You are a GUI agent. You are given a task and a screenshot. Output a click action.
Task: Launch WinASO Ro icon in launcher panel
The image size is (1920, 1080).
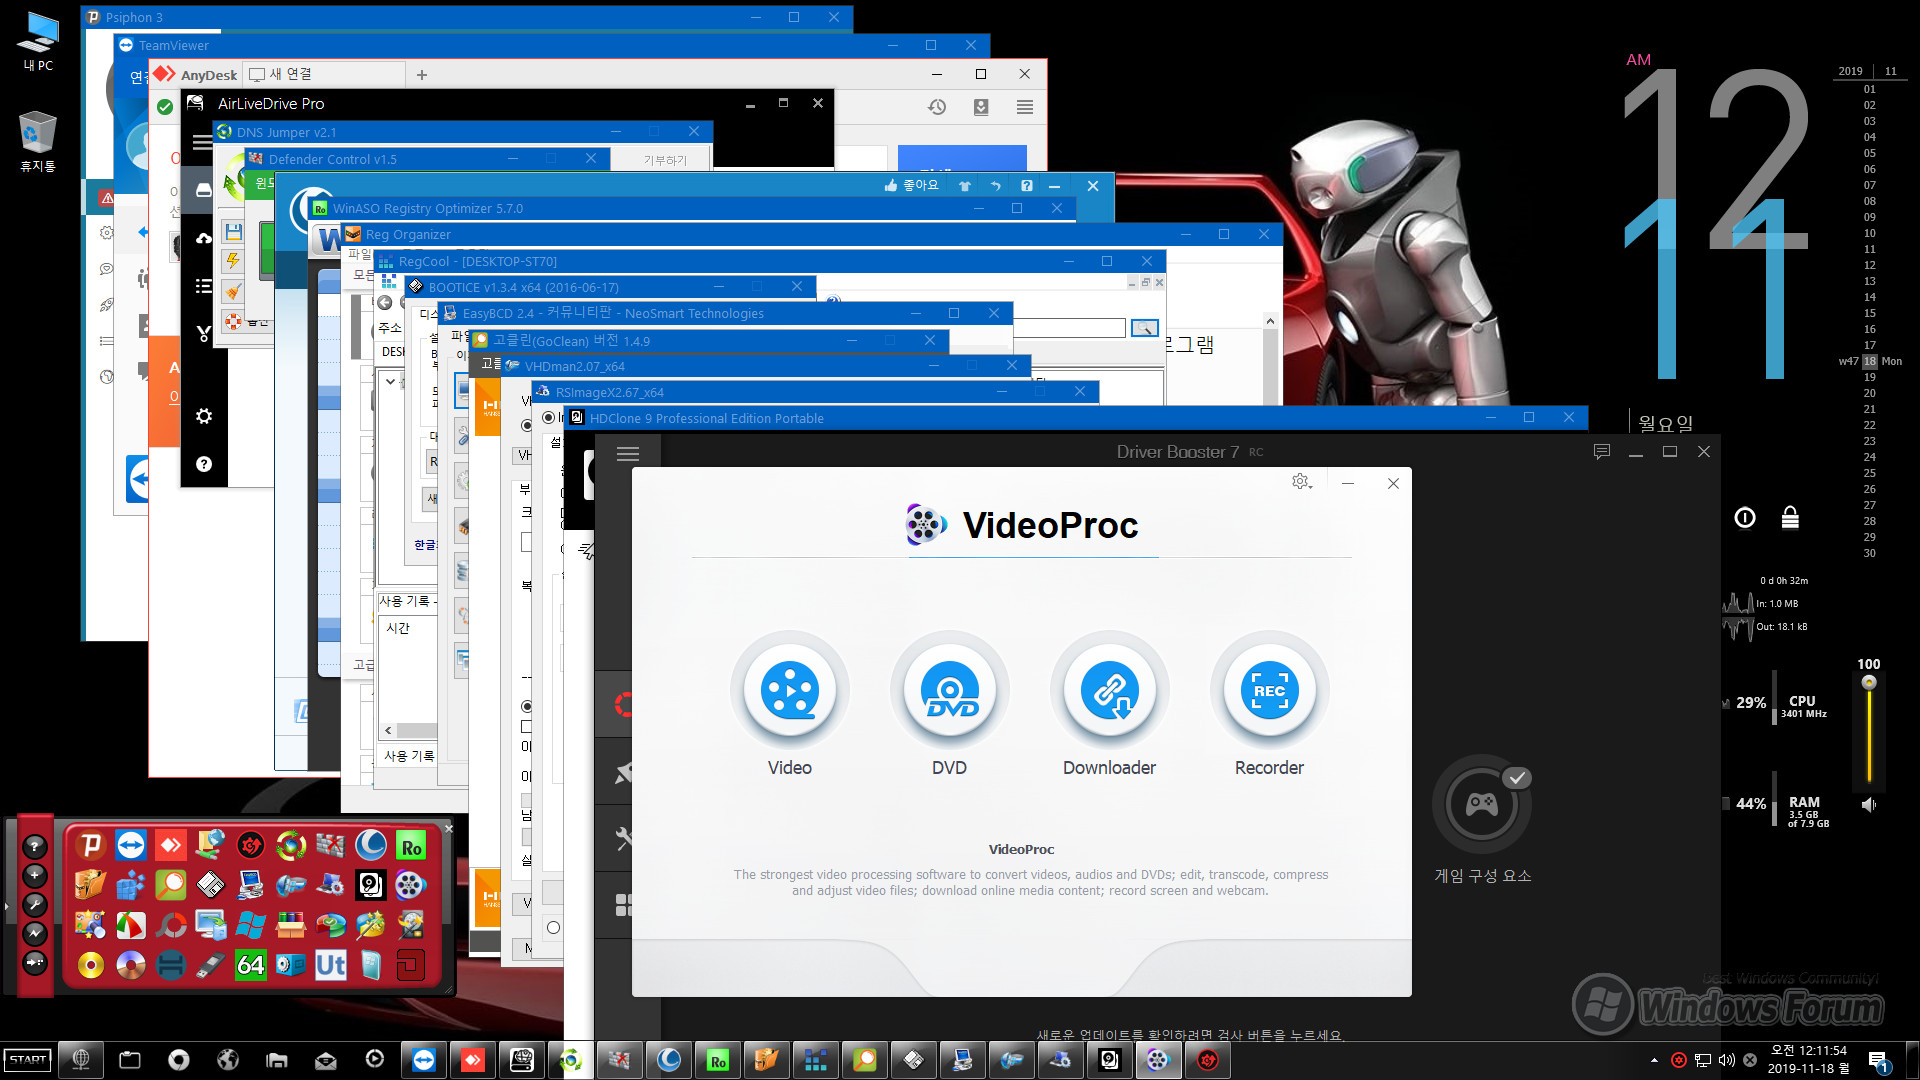click(x=411, y=846)
